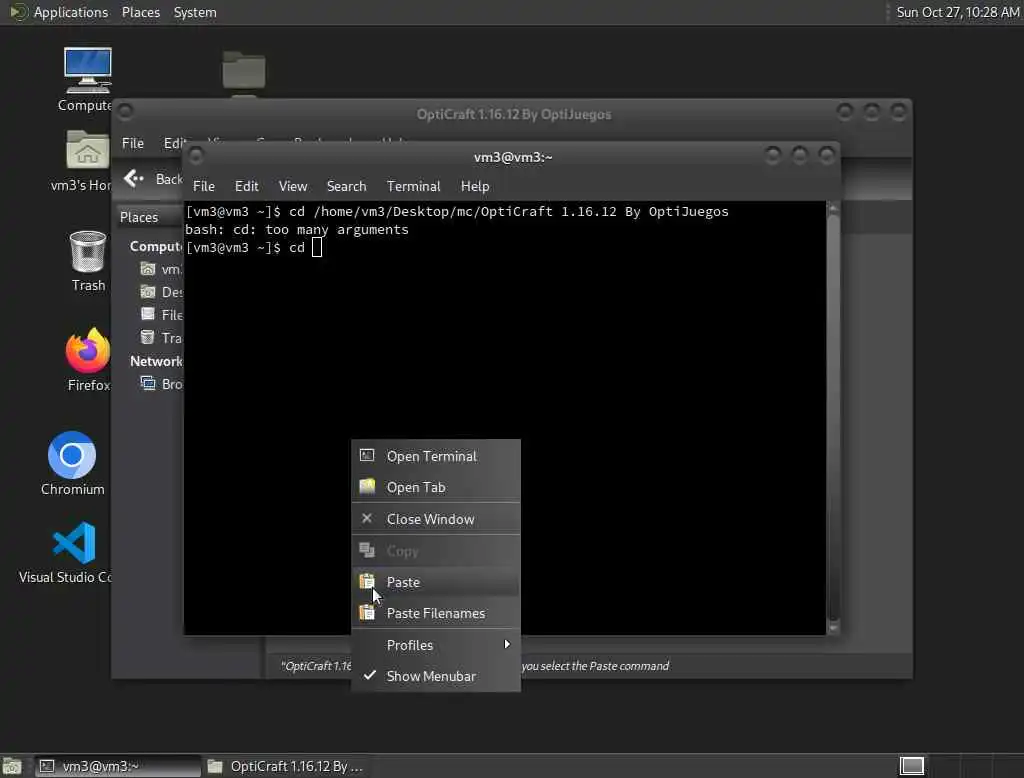The height and width of the screenshot is (778, 1024).
Task: Open Profiles entry in context menu
Action: pos(436,645)
